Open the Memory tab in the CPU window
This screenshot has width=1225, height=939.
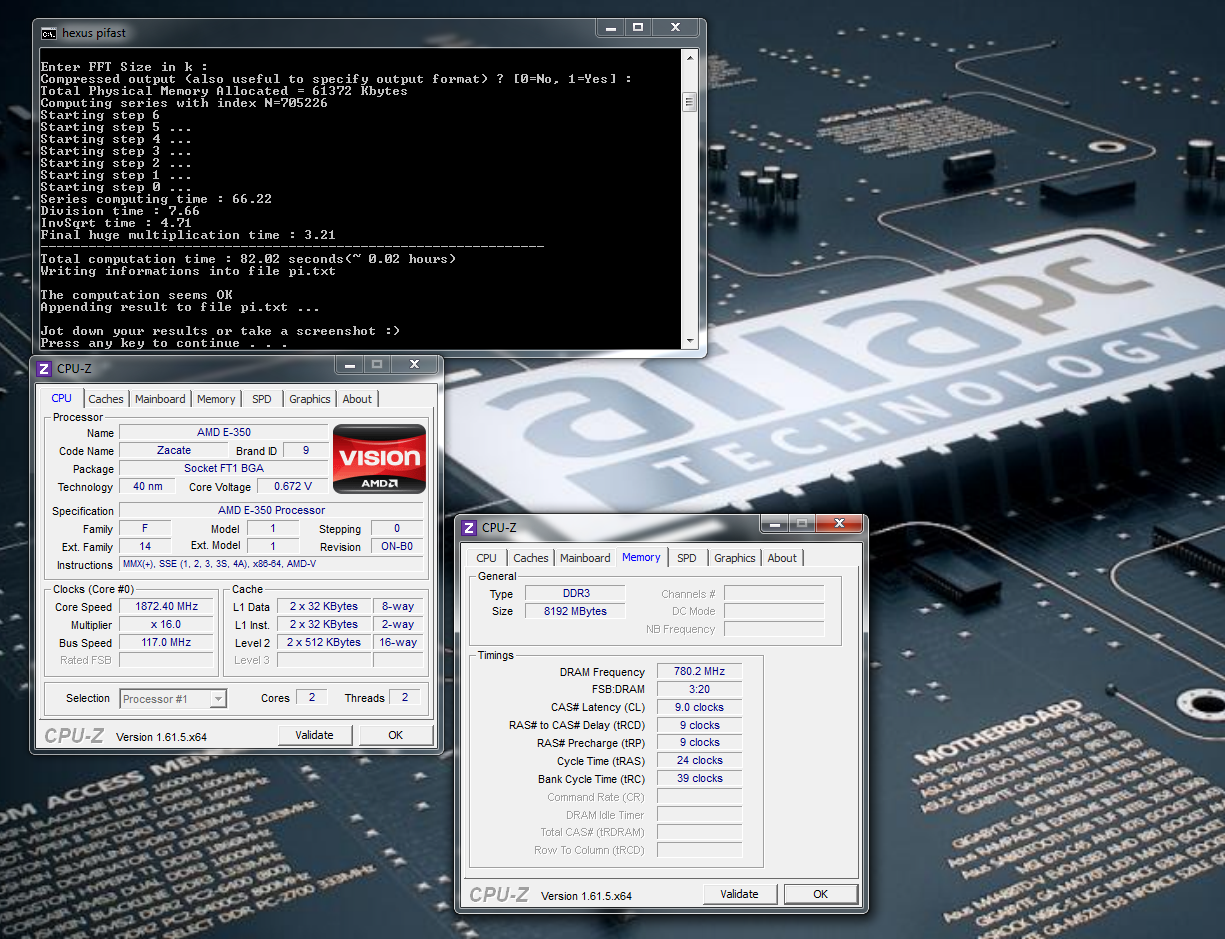coord(216,399)
